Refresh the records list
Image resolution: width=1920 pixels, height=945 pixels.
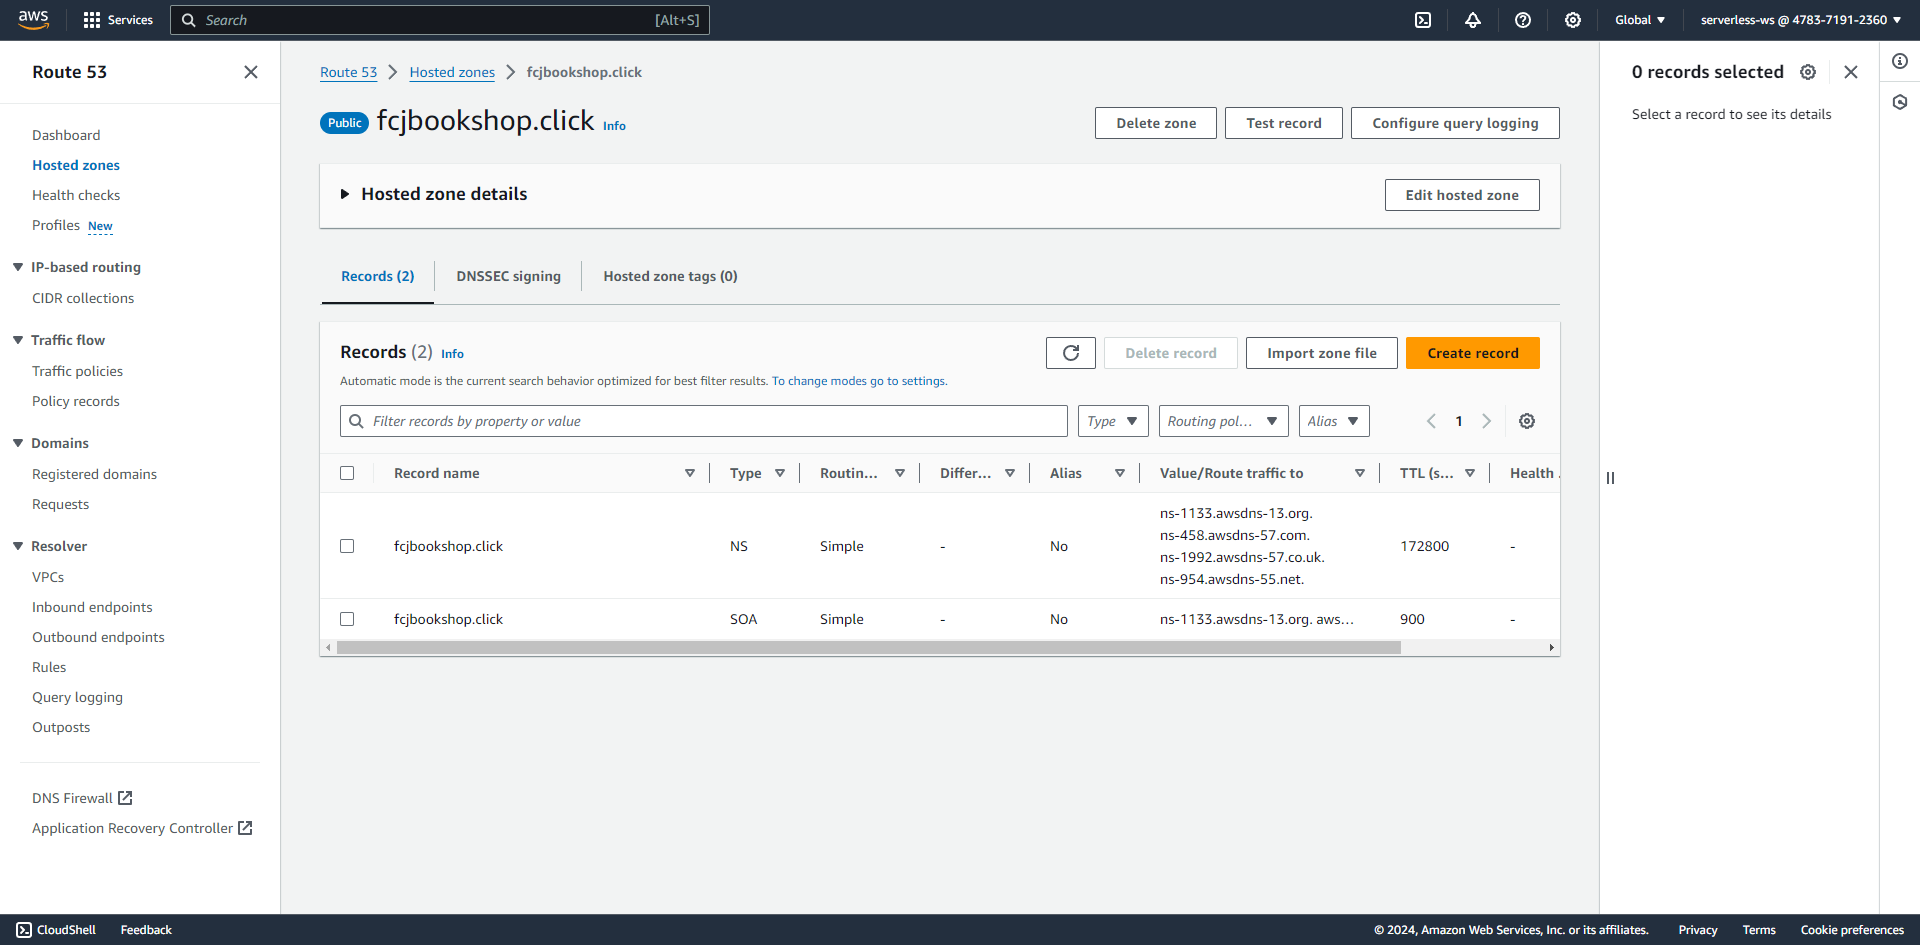pyautogui.click(x=1071, y=353)
